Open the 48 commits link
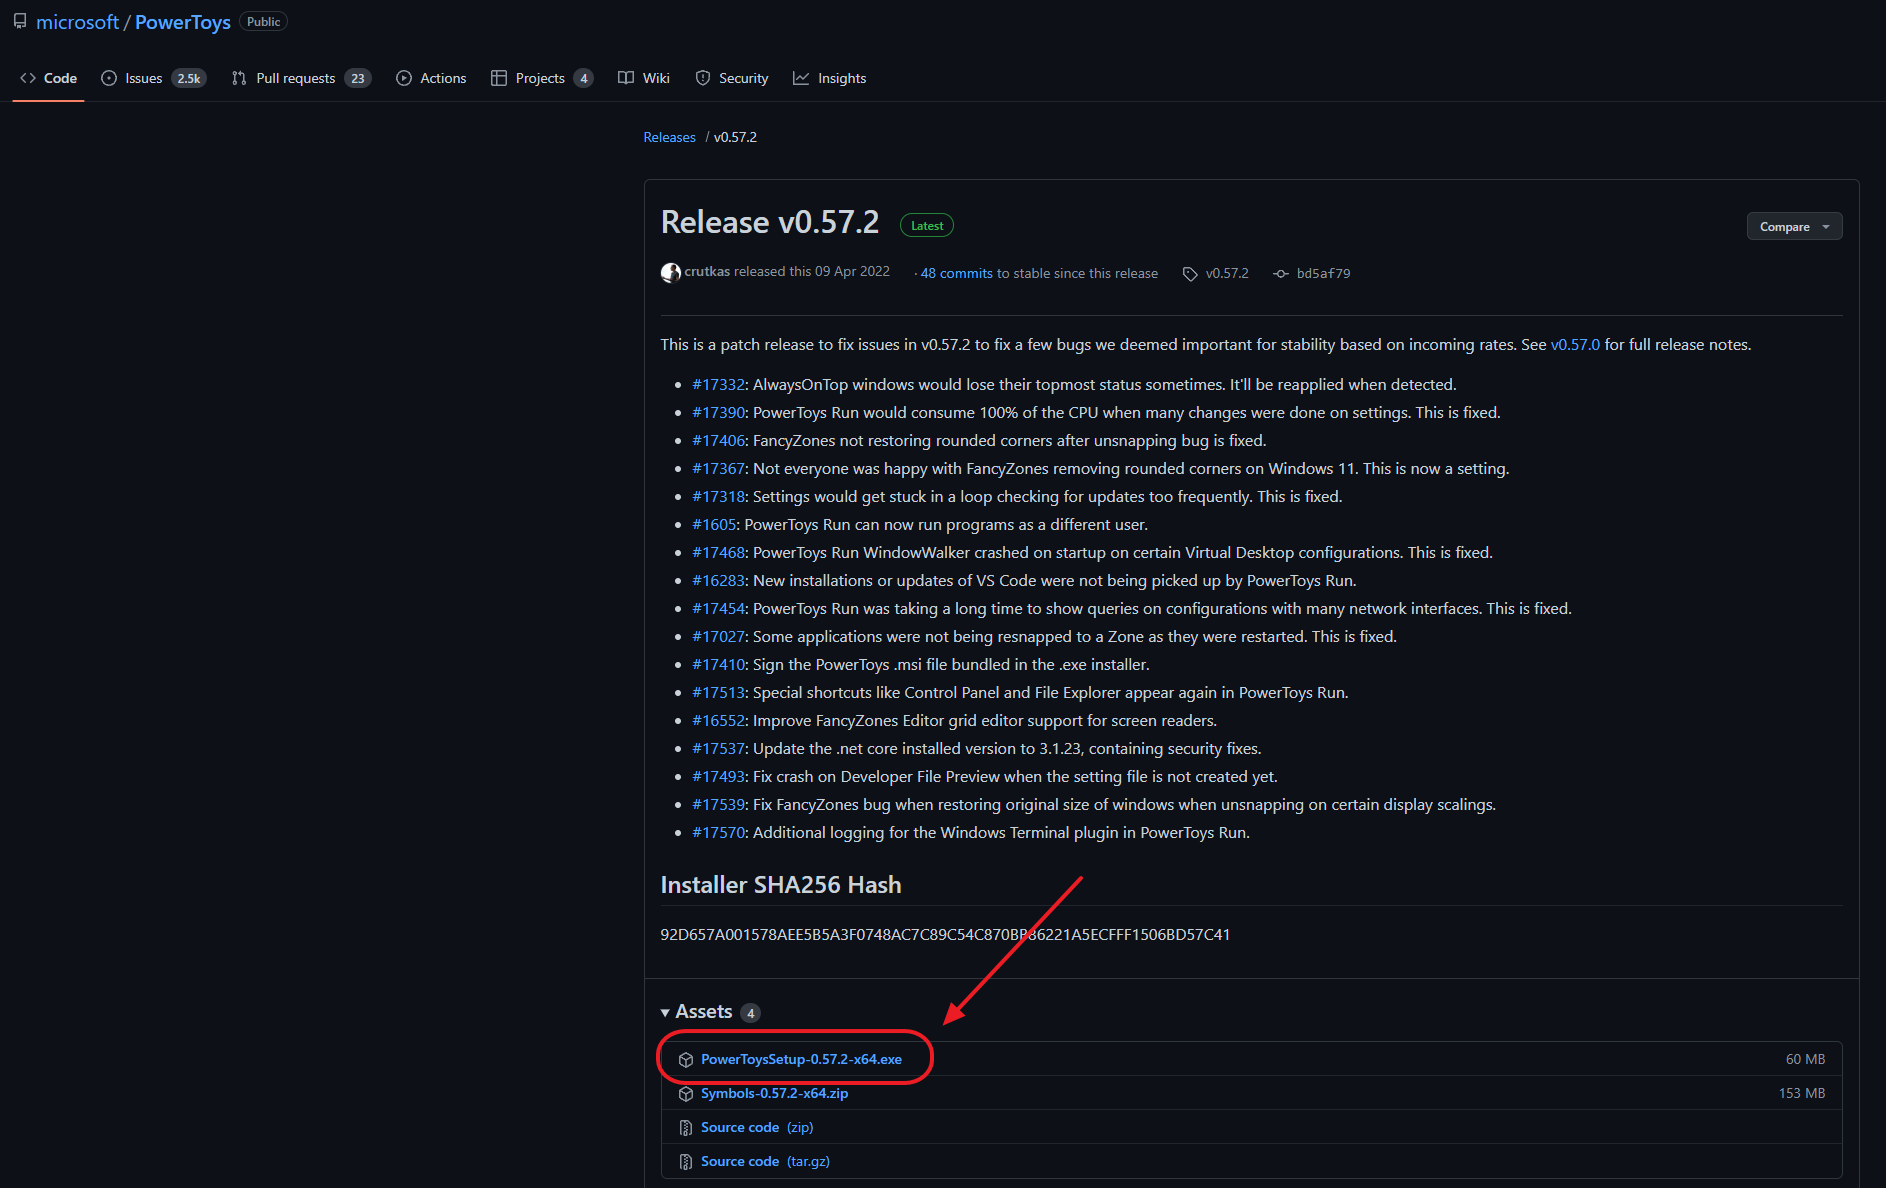 956,273
